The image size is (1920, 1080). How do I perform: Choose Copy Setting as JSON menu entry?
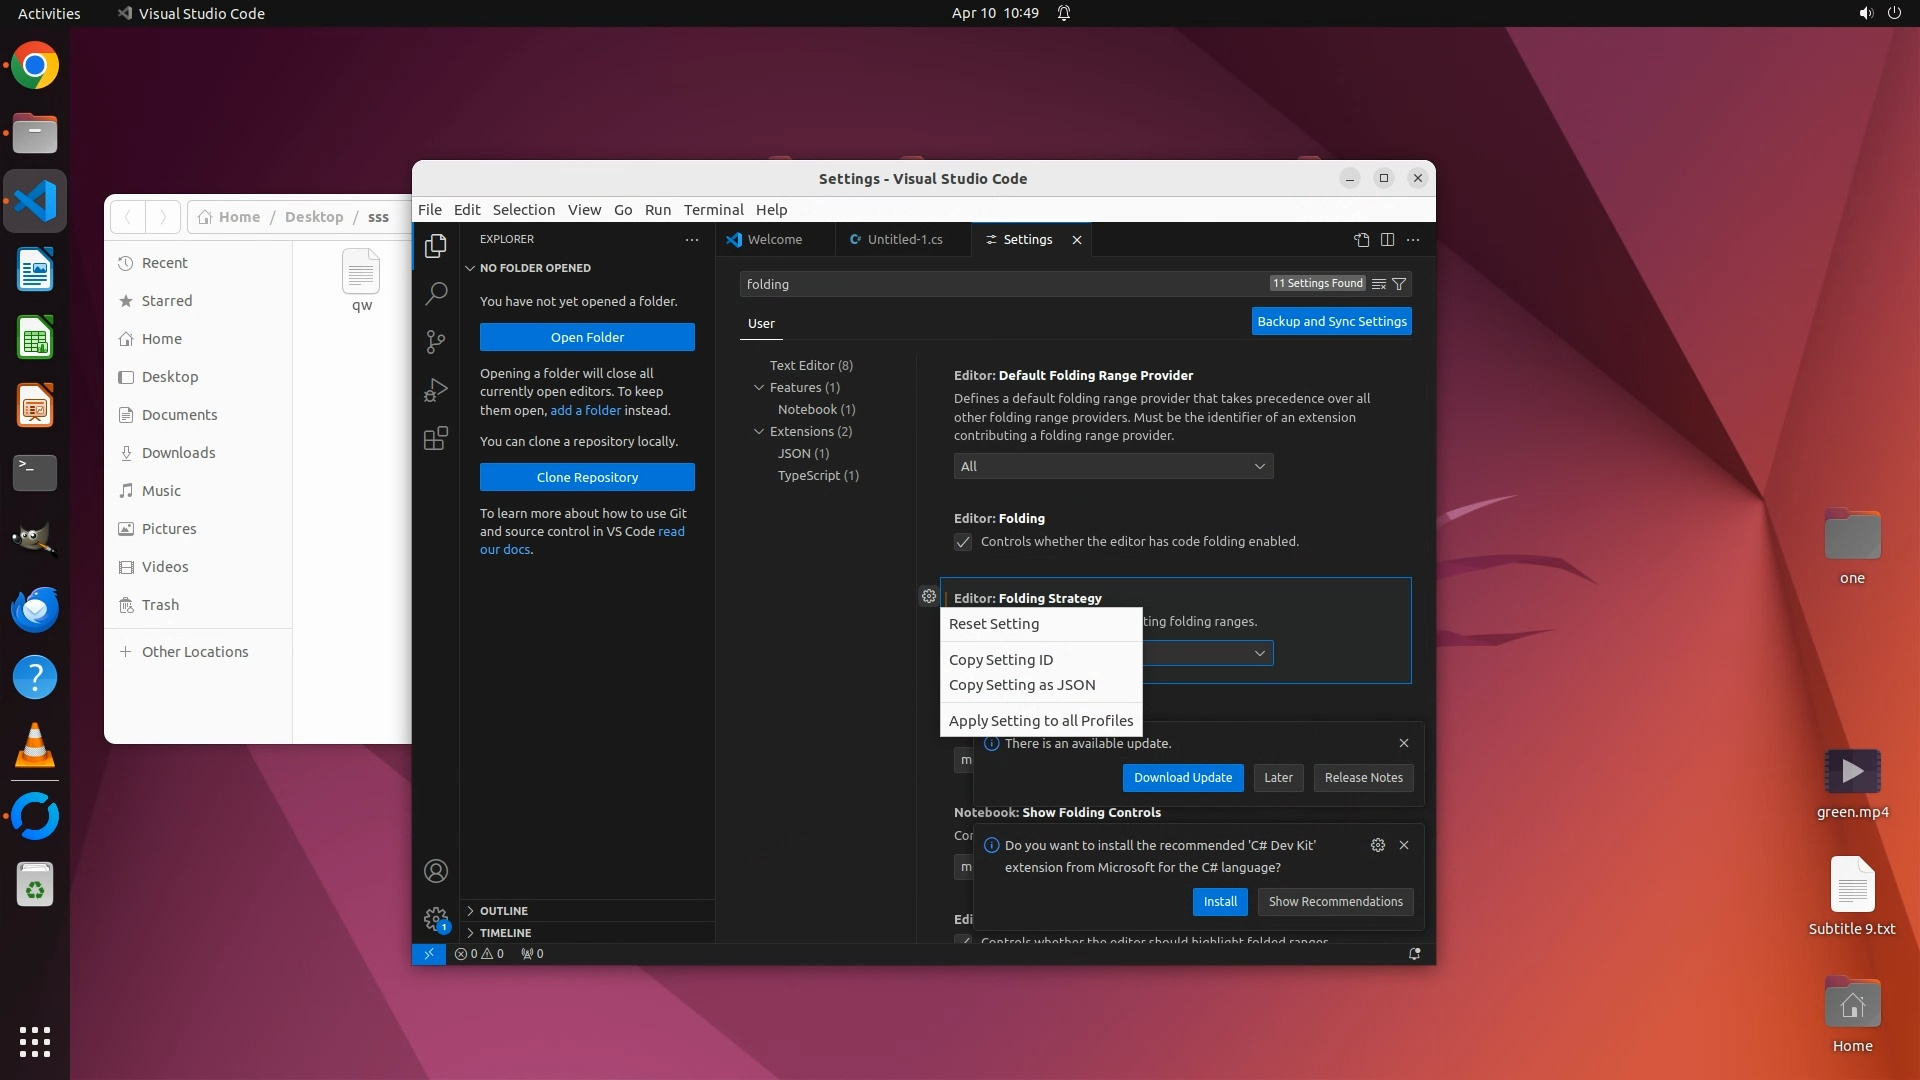pos(1022,685)
